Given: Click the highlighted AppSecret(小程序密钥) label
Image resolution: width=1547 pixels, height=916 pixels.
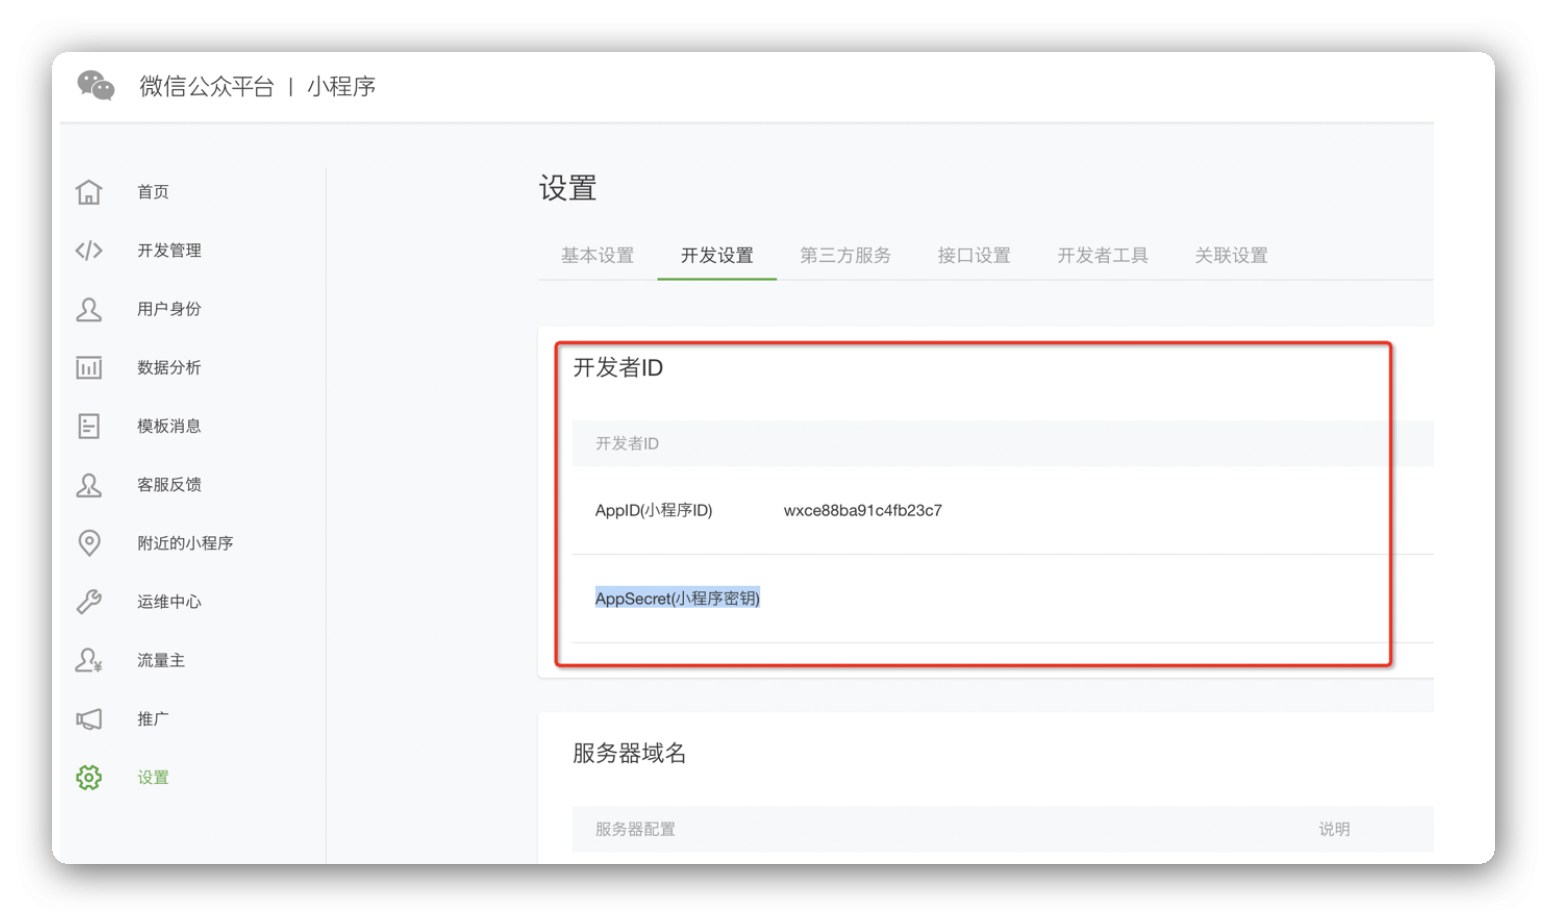Looking at the screenshot, I should coord(677,598).
